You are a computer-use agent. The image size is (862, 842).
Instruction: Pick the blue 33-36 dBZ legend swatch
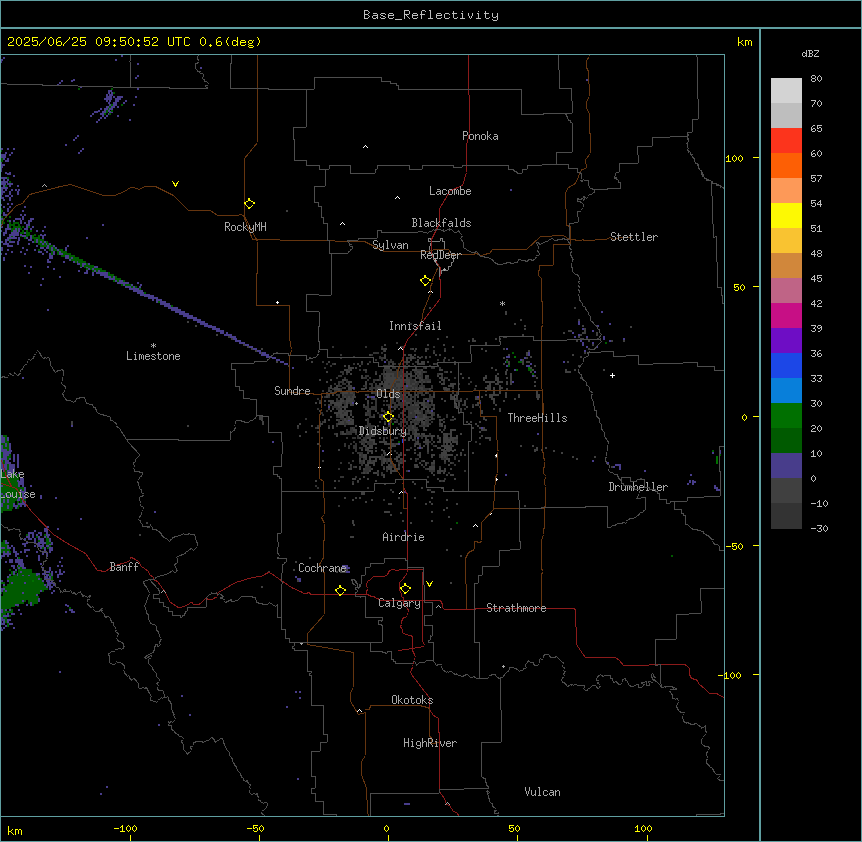point(786,365)
